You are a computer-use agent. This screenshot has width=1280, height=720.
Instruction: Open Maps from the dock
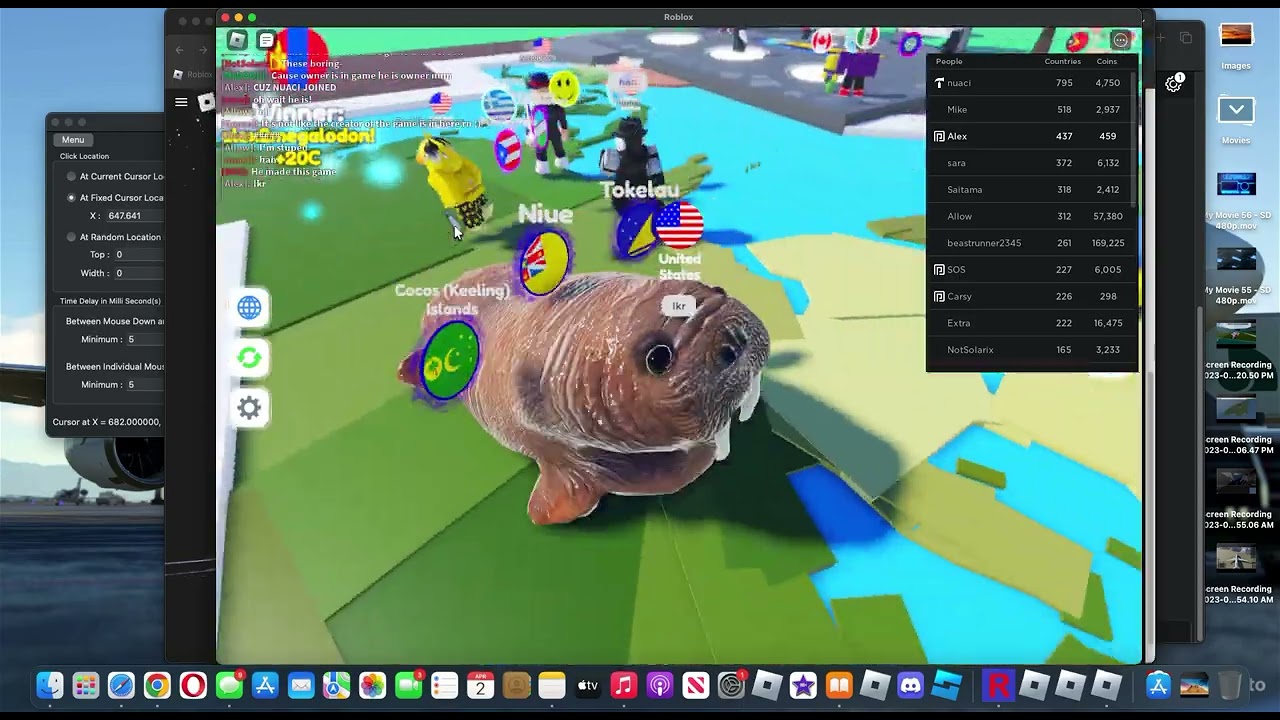336,685
